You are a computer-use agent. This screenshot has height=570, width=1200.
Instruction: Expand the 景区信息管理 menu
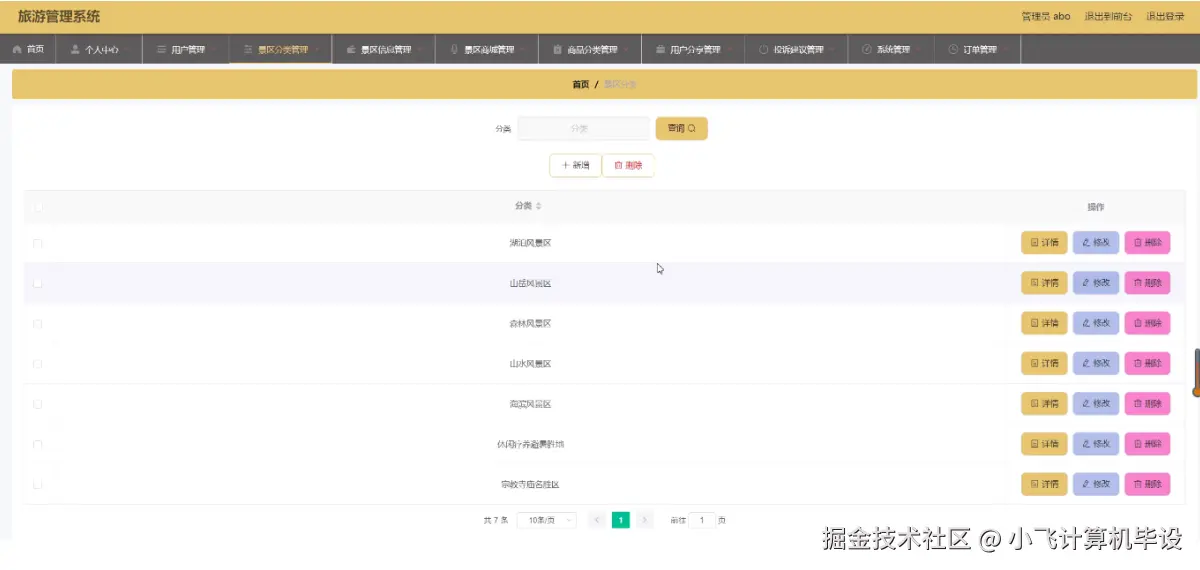(x=384, y=50)
